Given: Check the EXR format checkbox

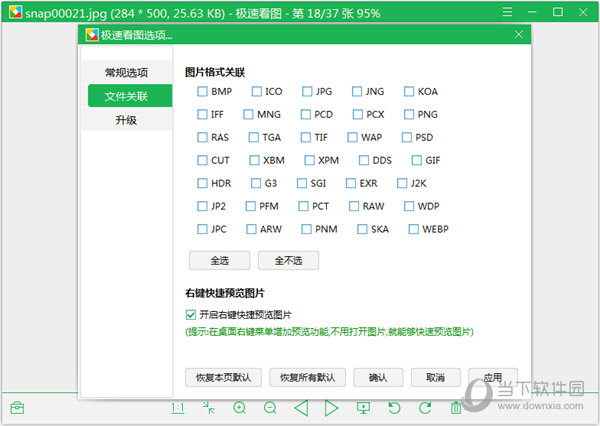Looking at the screenshot, I should click(x=351, y=183).
